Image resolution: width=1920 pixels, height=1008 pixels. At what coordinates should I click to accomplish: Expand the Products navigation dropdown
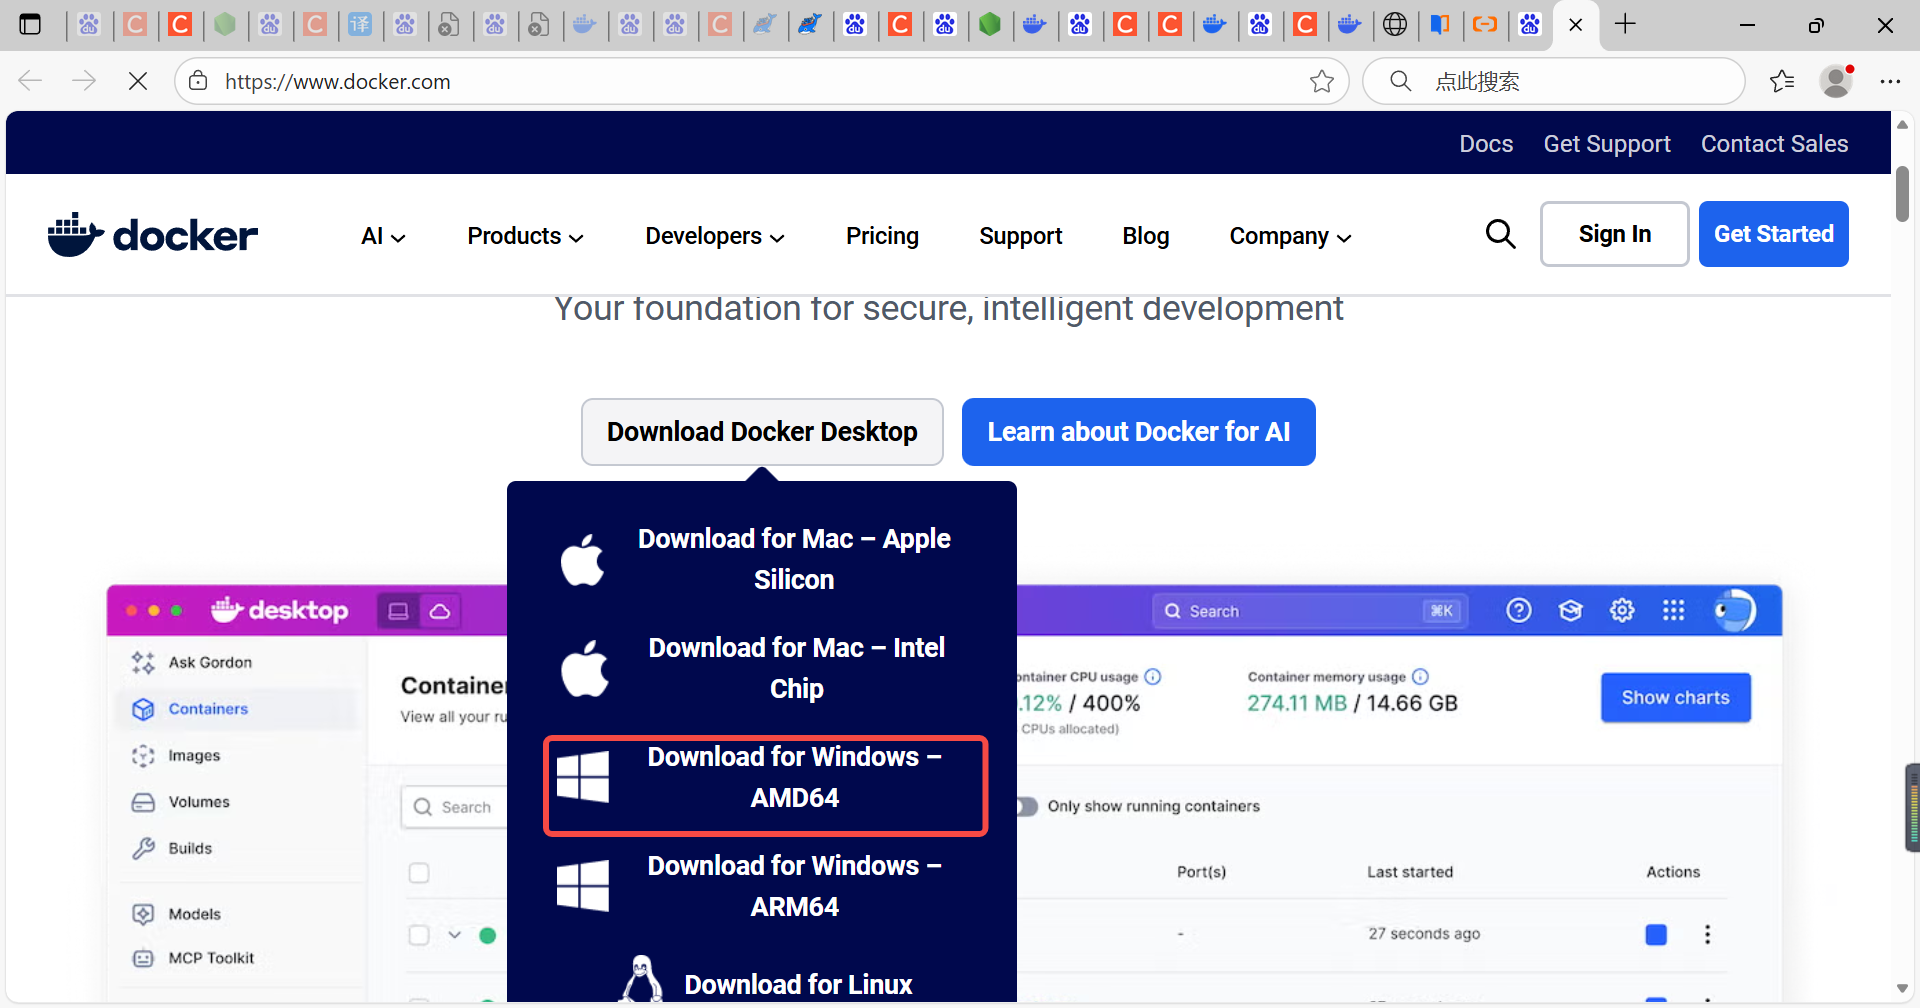[x=525, y=236]
